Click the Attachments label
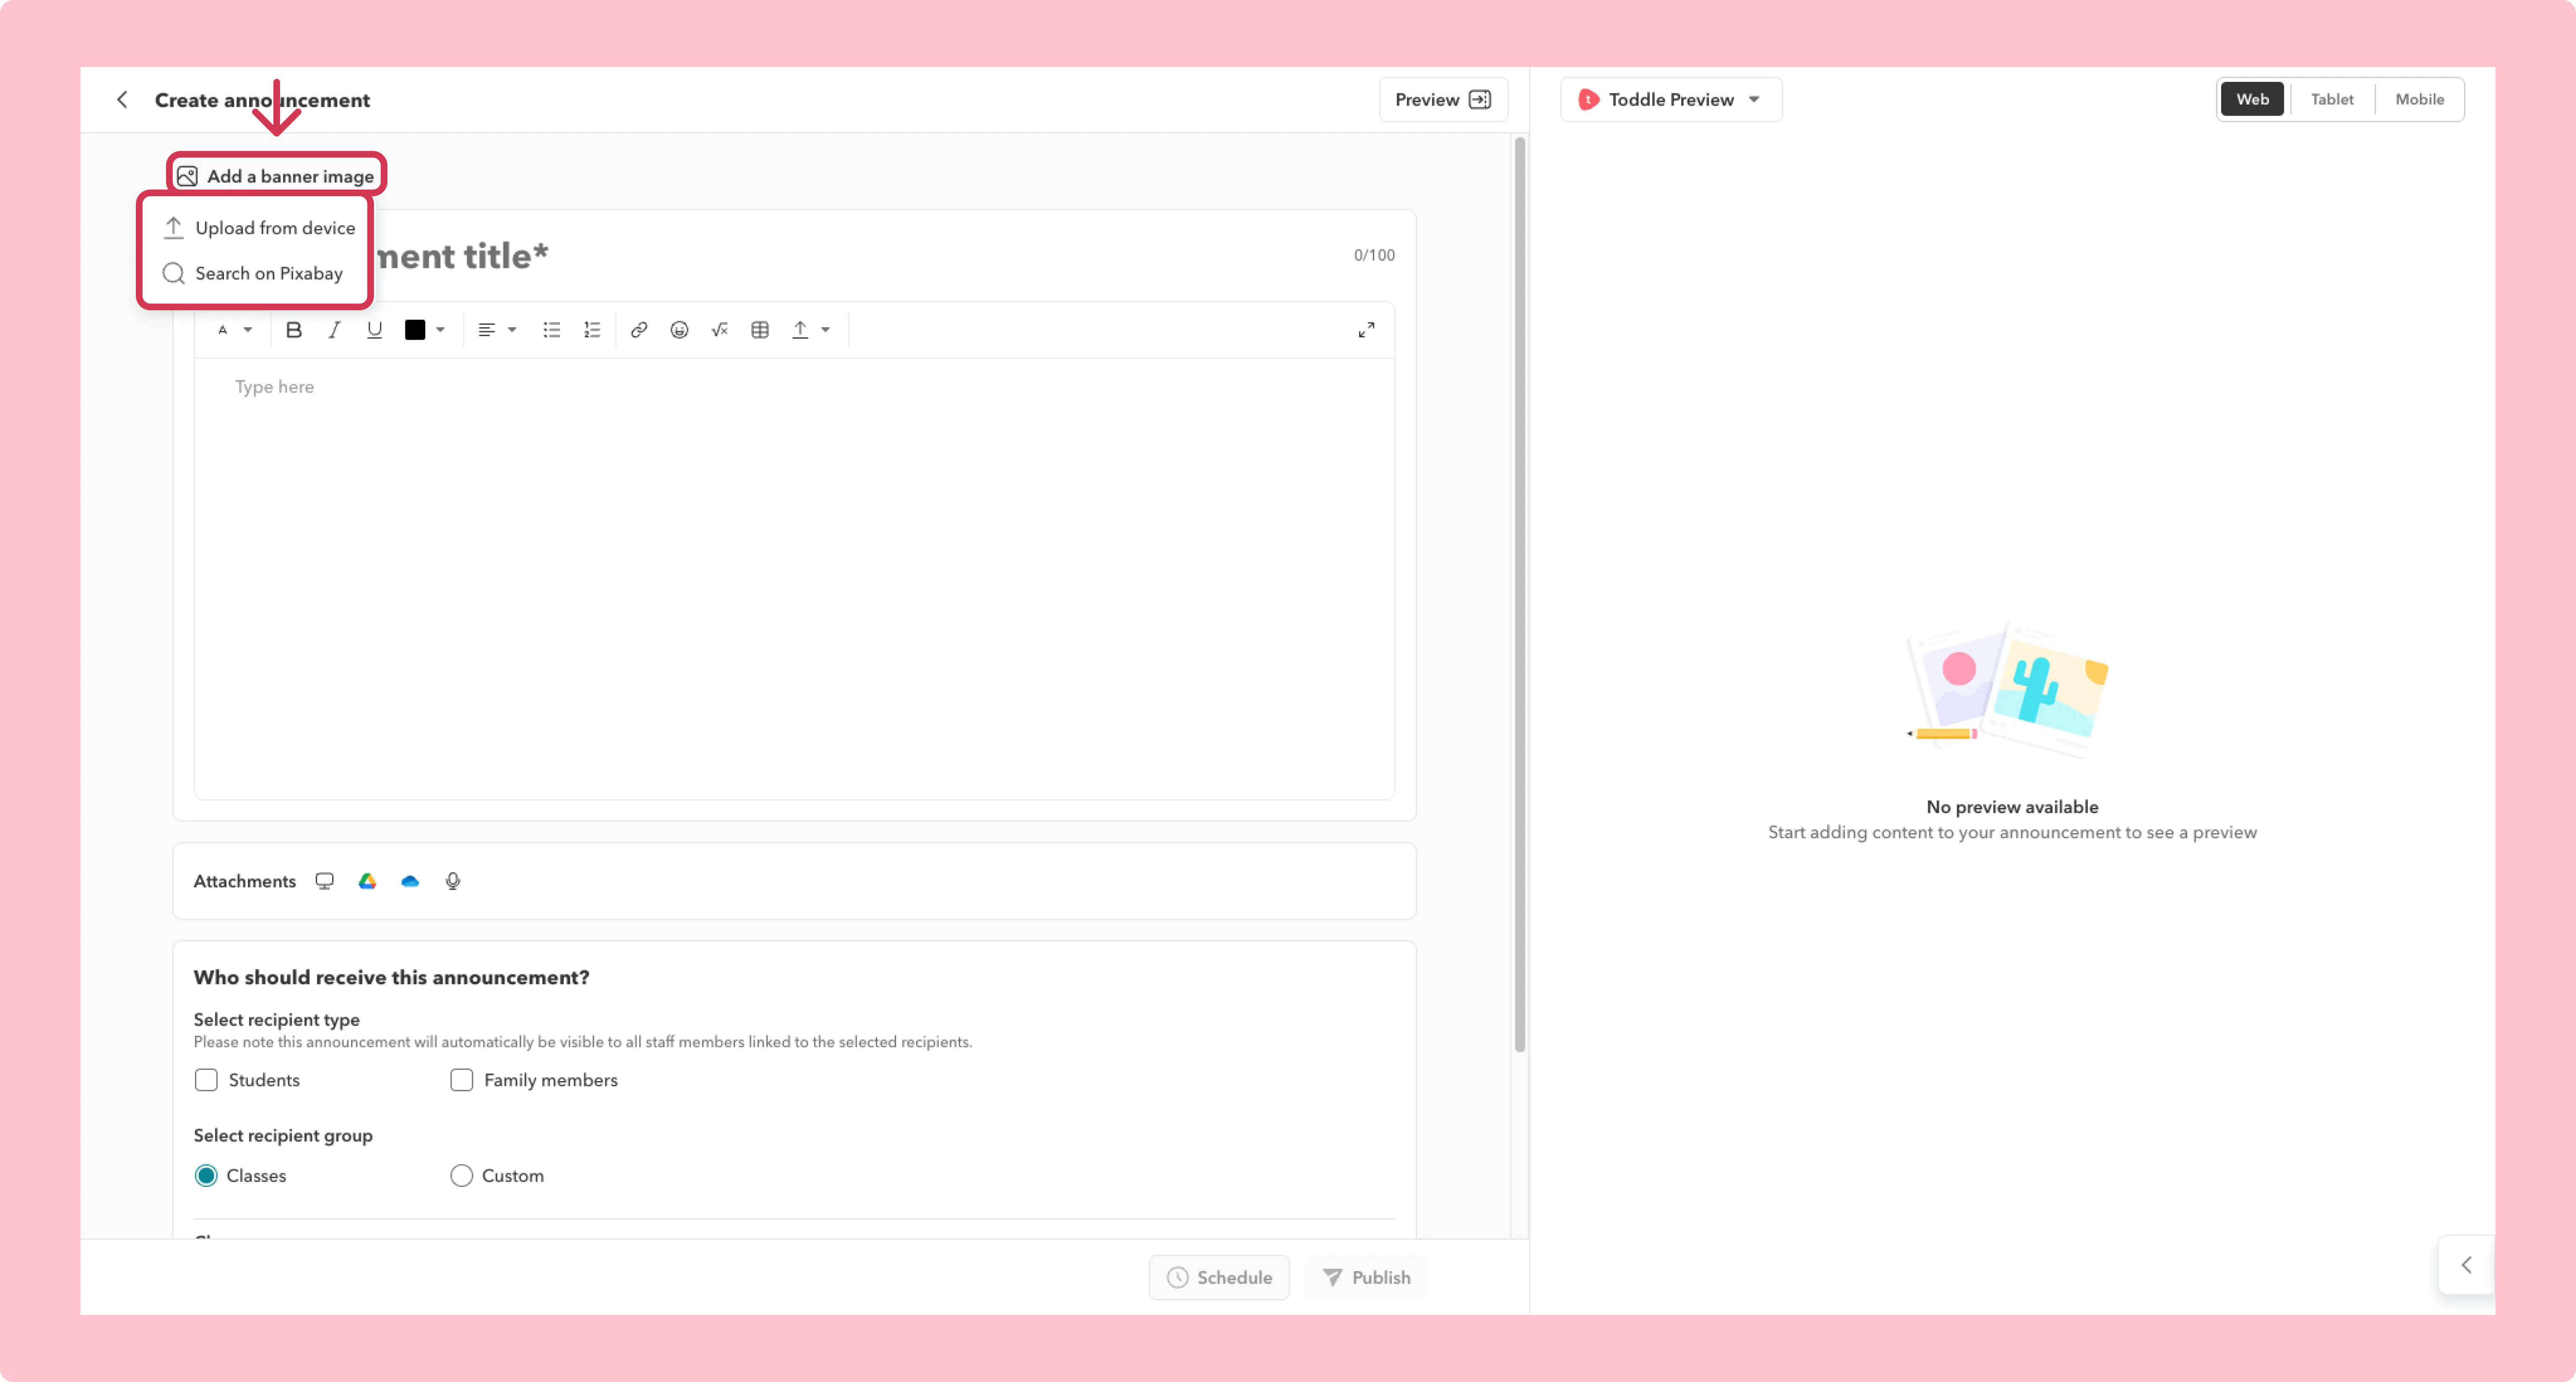Viewport: 2576px width, 1382px height. 245,881
